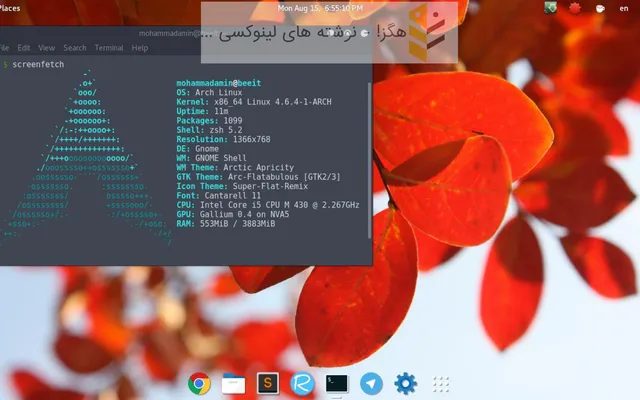Open the terminal View menu
Viewport: 640px width, 400px height.
click(x=47, y=48)
